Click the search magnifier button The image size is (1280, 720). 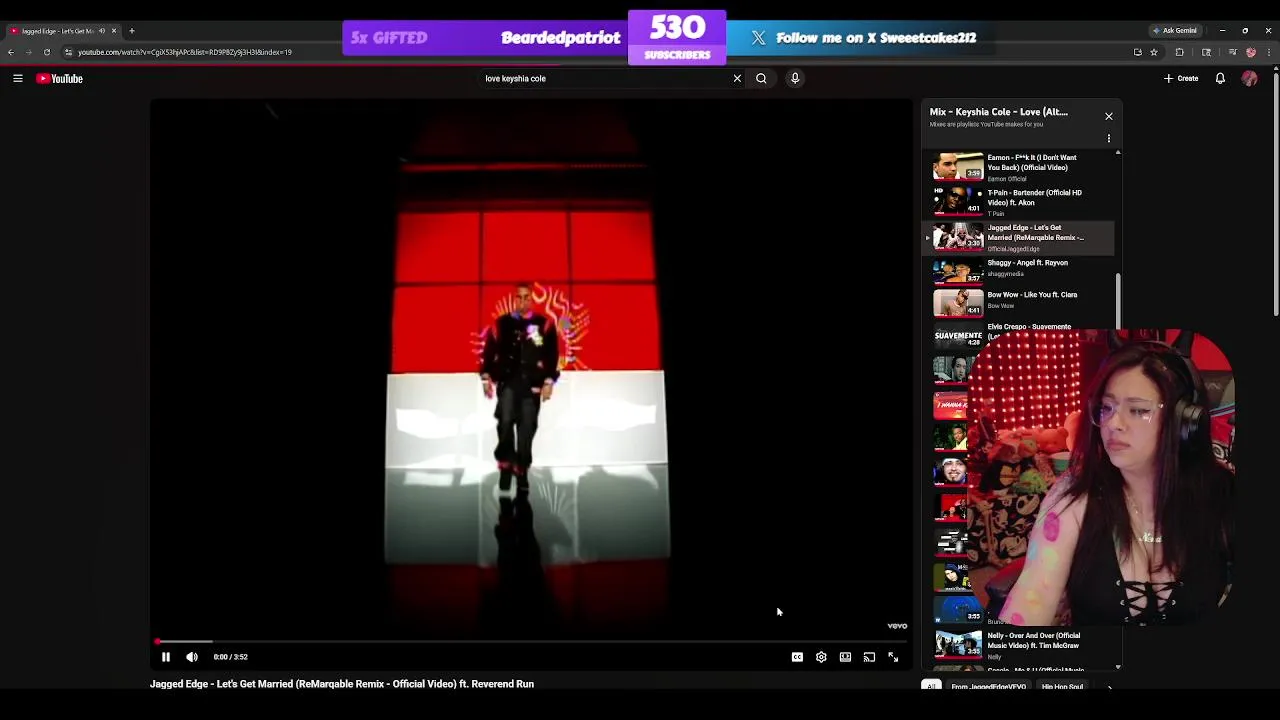[761, 78]
